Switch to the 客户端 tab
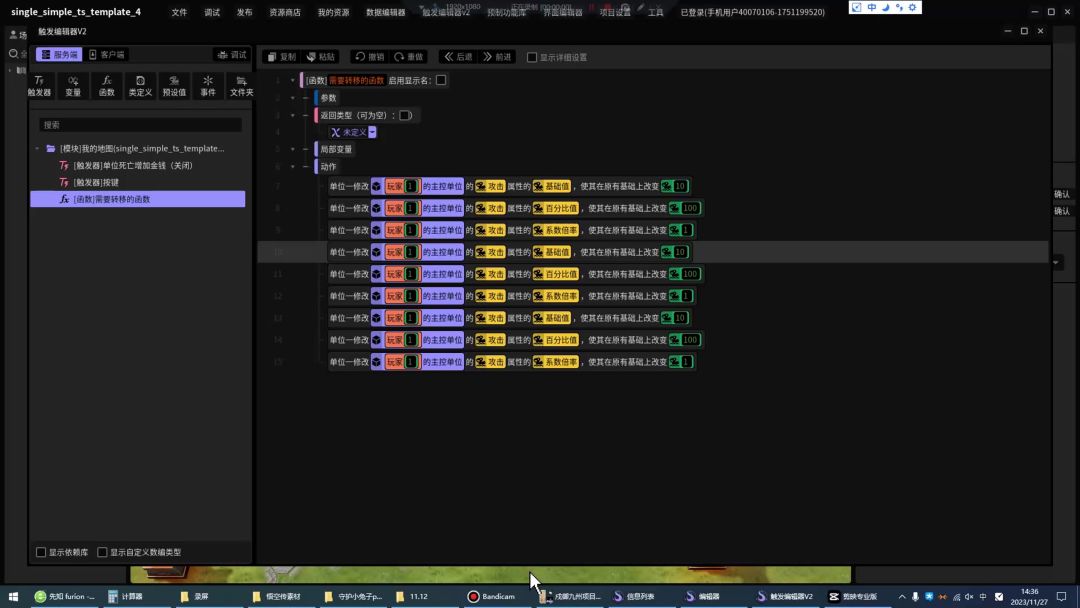Image resolution: width=1080 pixels, height=608 pixels. tap(107, 55)
